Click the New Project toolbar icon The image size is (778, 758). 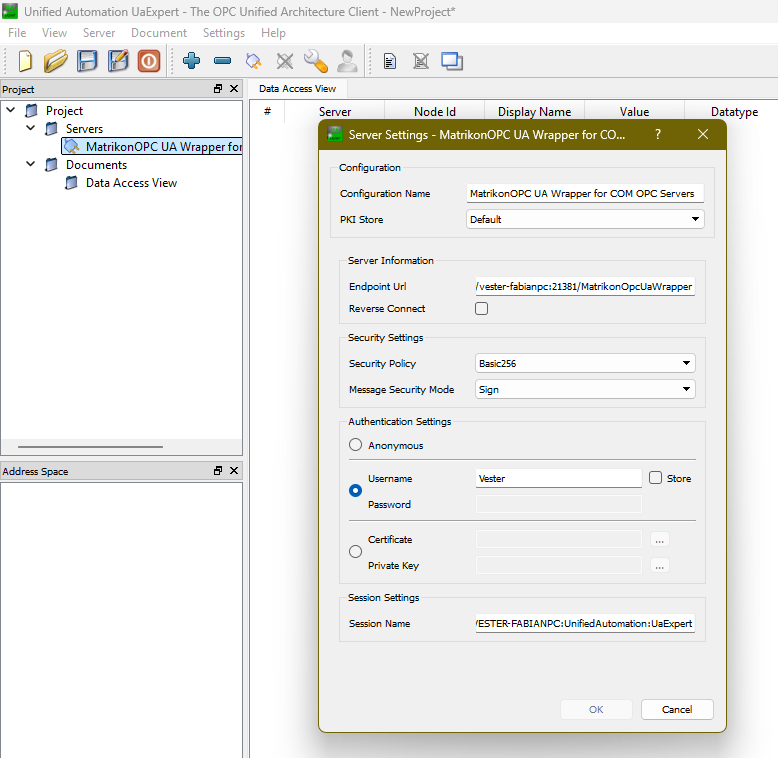tap(25, 62)
